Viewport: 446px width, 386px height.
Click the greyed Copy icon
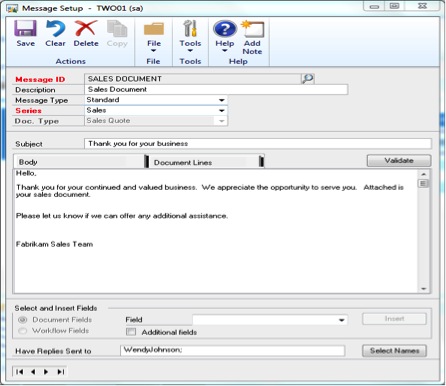click(x=117, y=29)
